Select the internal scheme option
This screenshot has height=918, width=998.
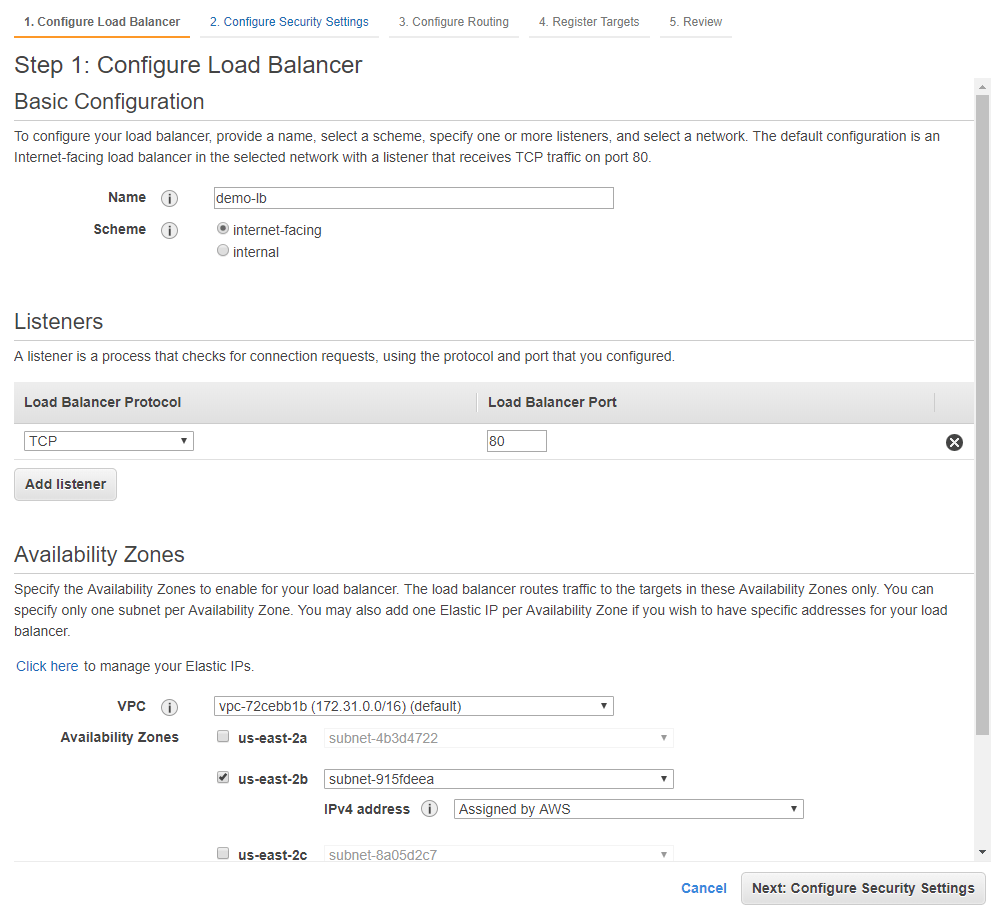pos(222,250)
